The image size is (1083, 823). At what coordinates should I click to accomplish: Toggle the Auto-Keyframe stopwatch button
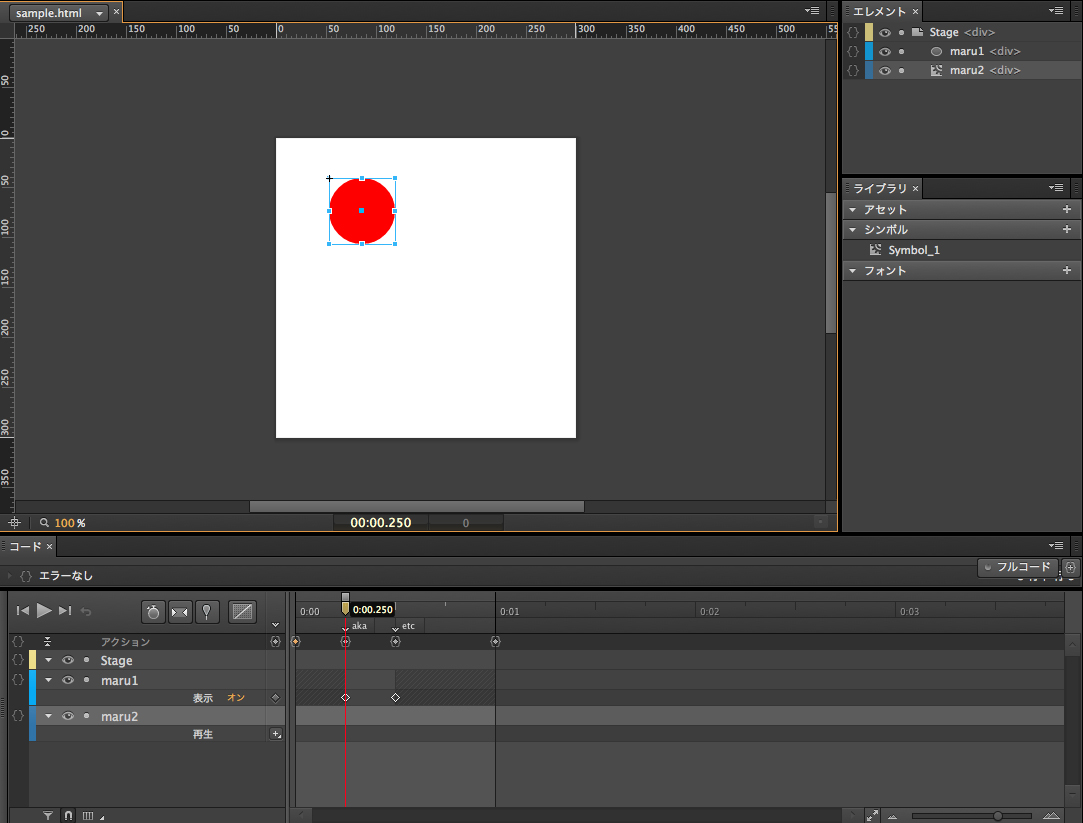tap(153, 612)
